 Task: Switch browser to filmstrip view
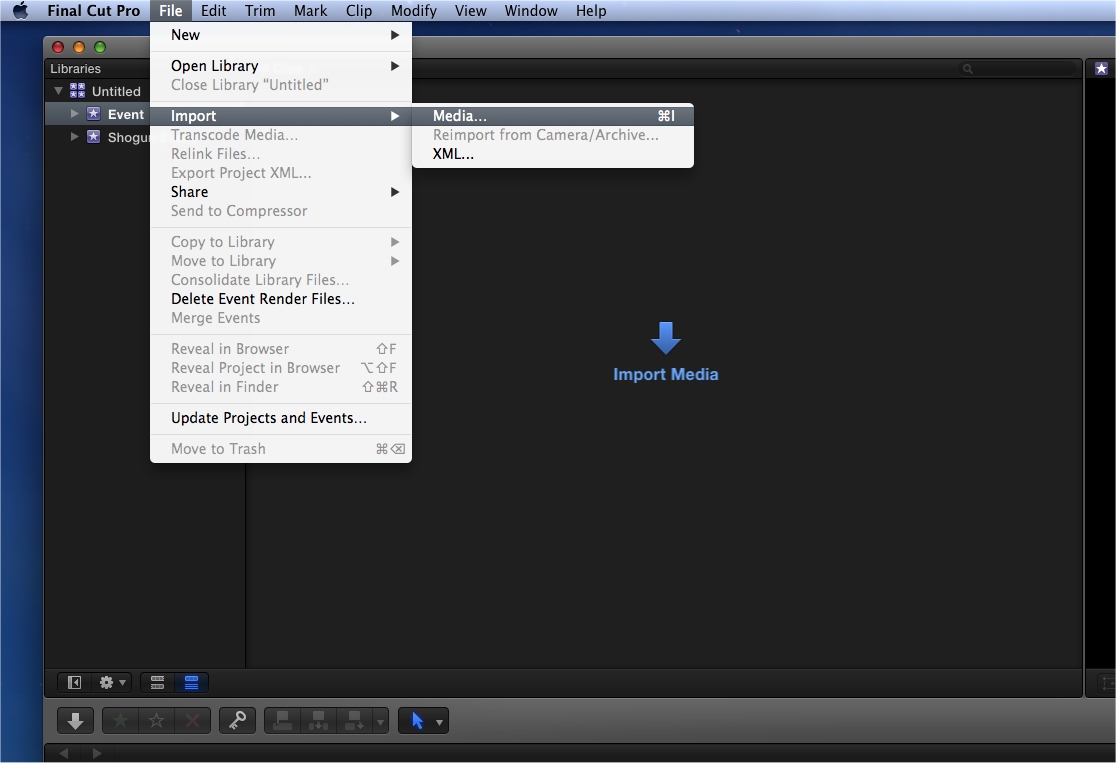(157, 682)
